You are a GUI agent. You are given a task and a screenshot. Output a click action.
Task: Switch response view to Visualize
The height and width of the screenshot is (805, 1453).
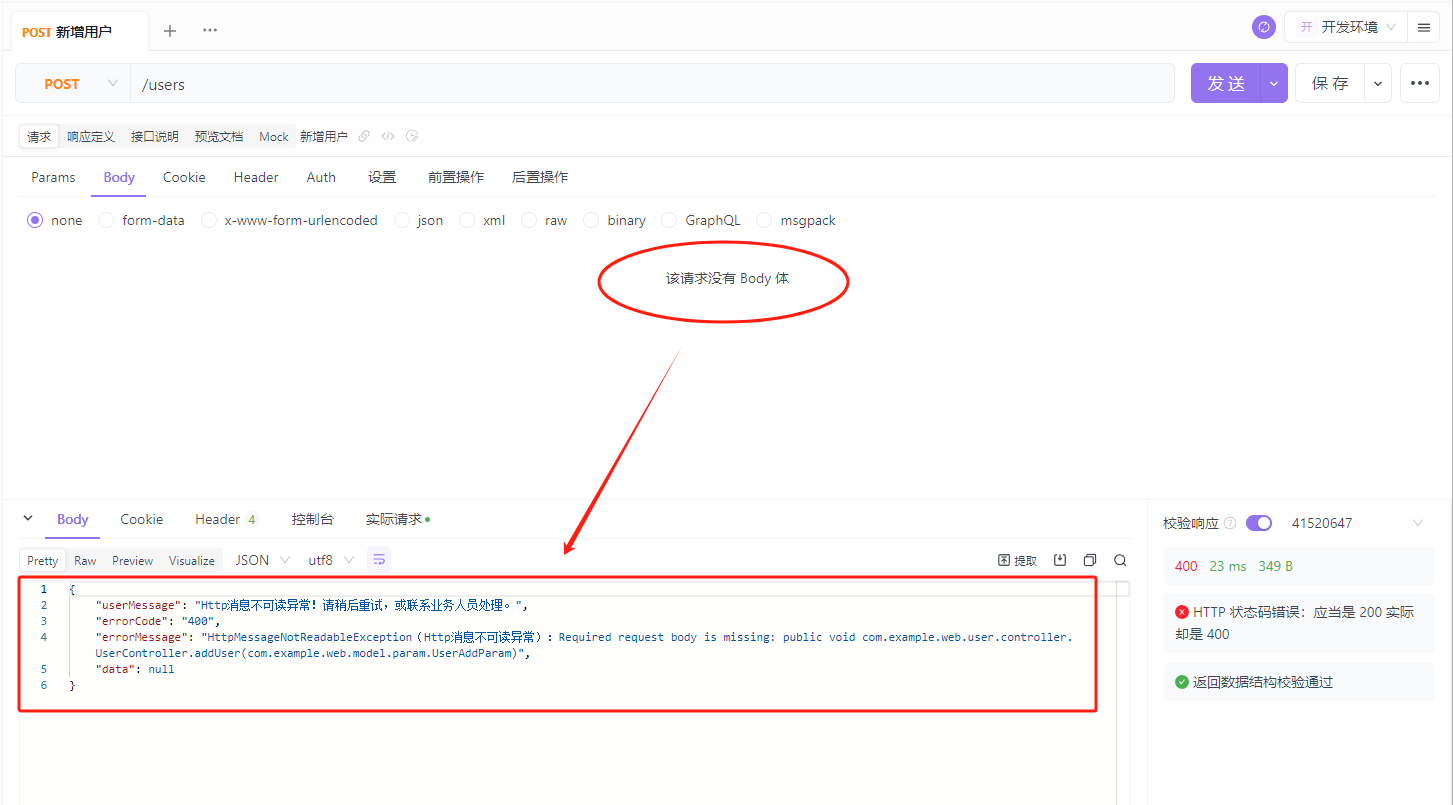[192, 561]
